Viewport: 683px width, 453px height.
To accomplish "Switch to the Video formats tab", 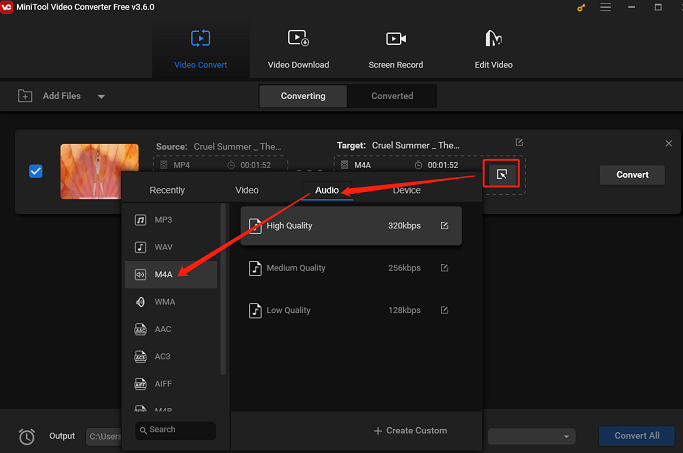I will click(x=247, y=190).
